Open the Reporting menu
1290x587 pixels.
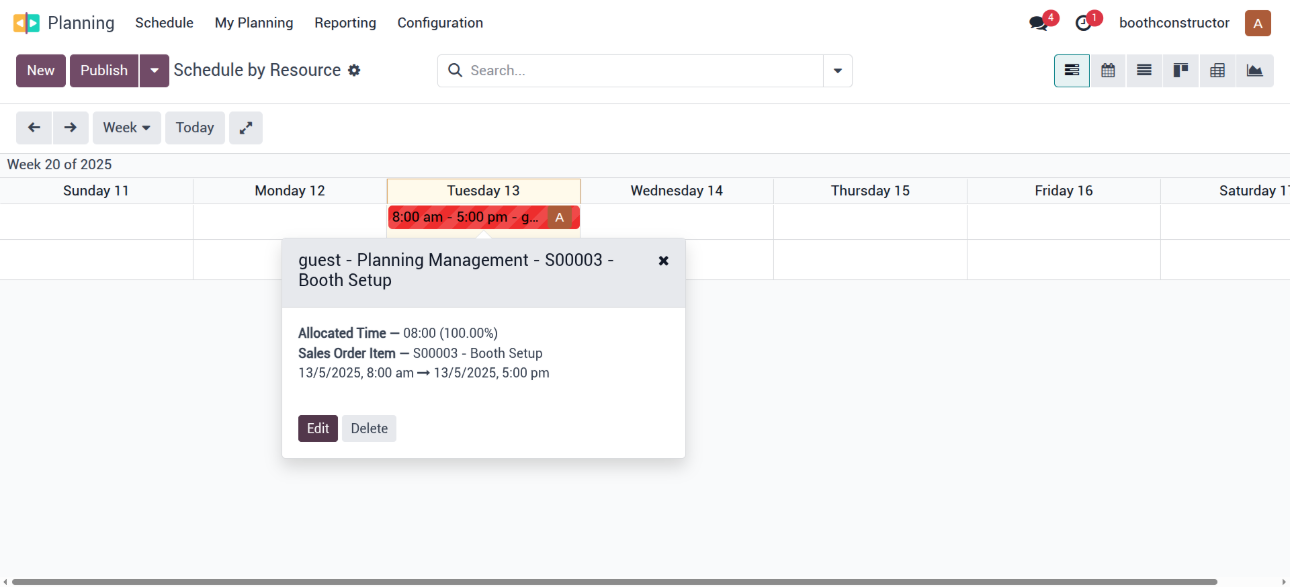[x=345, y=23]
